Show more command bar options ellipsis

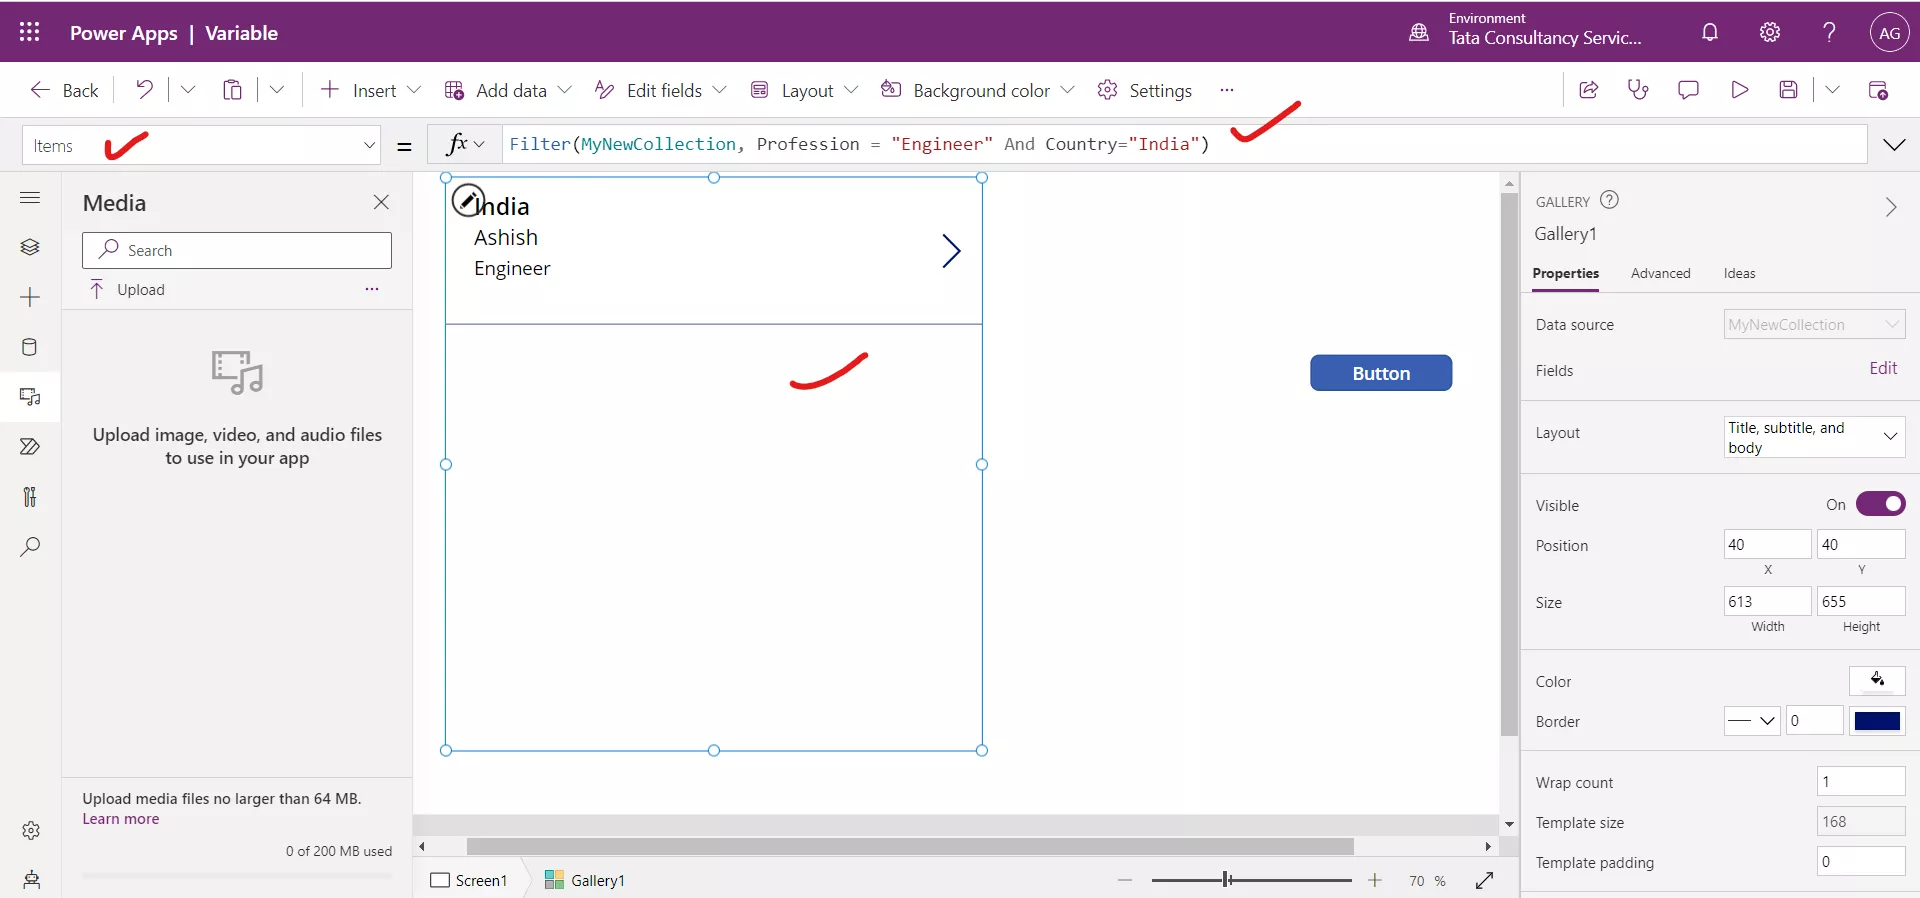(1227, 90)
